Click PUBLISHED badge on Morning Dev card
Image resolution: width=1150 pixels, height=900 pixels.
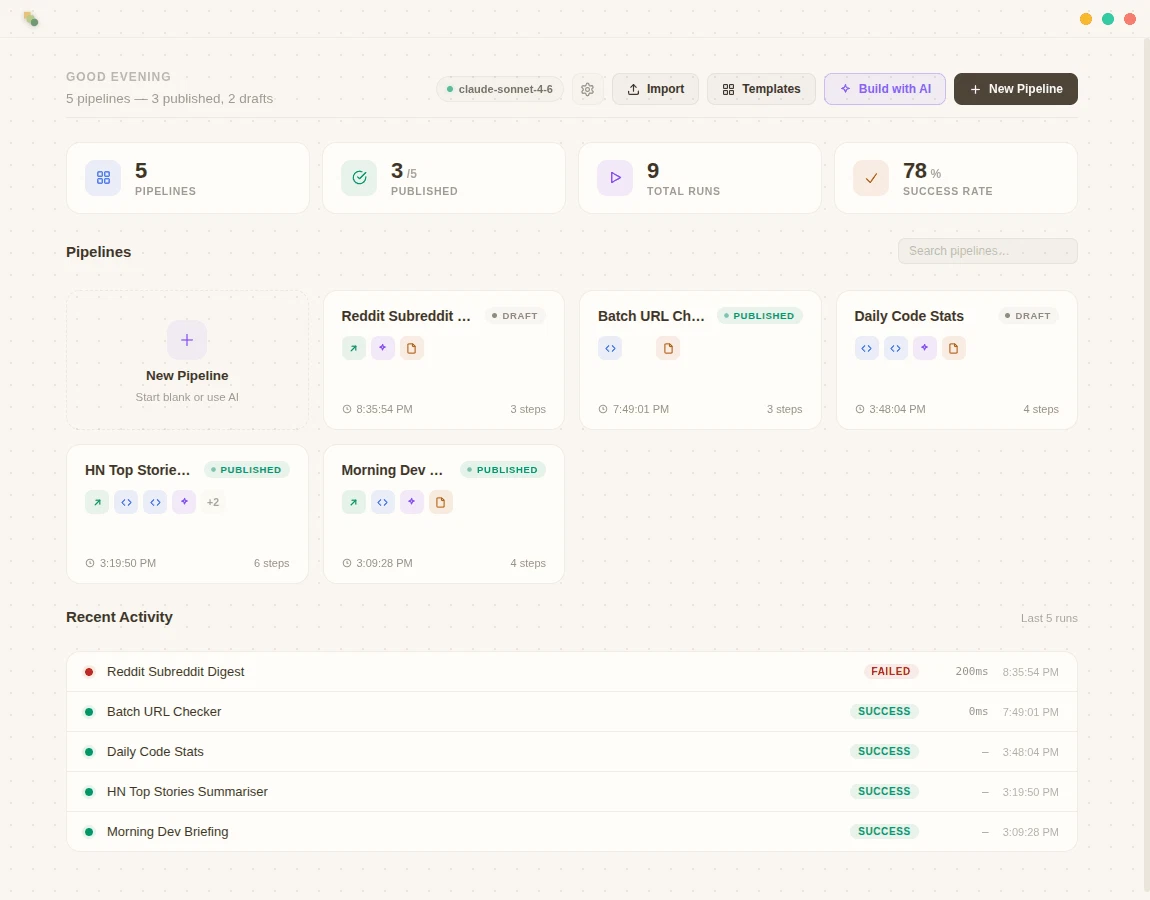(x=503, y=470)
